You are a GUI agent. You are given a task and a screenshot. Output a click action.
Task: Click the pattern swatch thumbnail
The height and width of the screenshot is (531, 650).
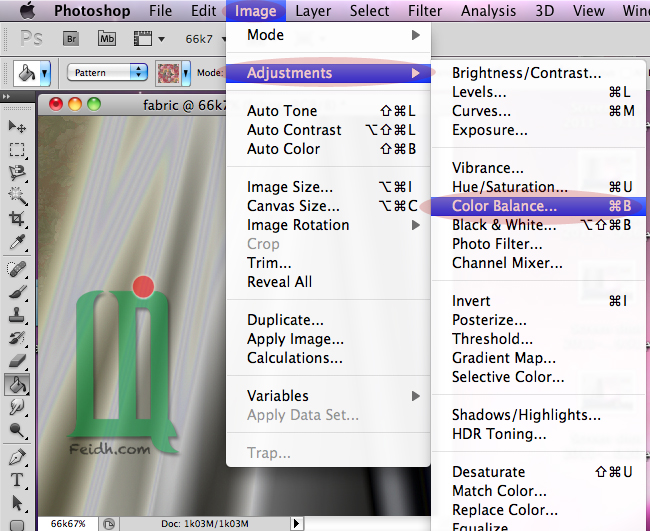pyautogui.click(x=168, y=74)
